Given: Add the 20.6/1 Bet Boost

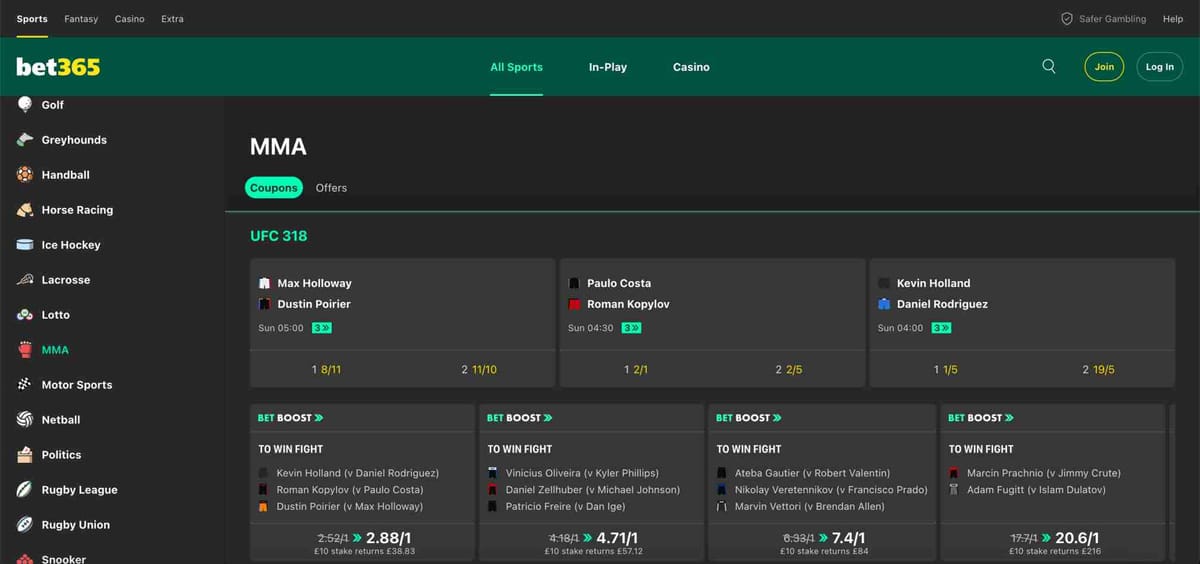Looking at the screenshot, I should pos(1054,543).
